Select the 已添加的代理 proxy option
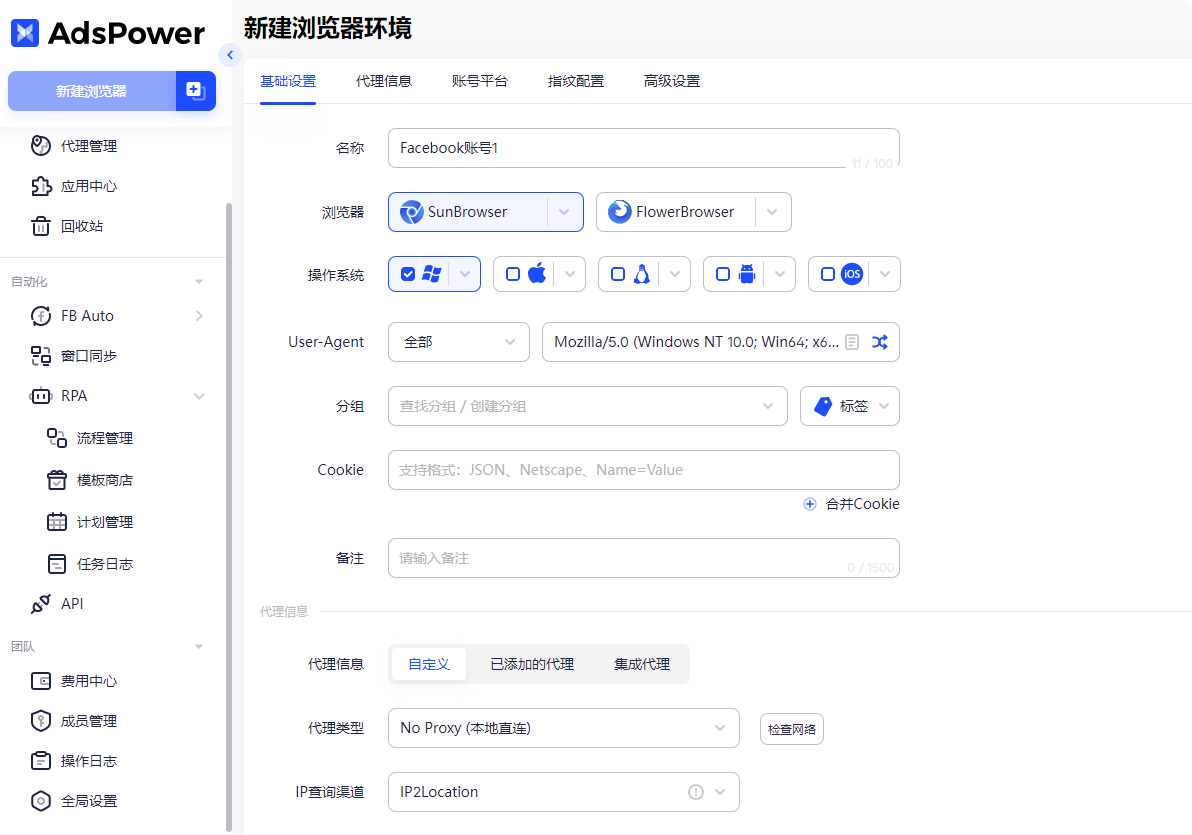This screenshot has width=1192, height=835. tap(532, 665)
